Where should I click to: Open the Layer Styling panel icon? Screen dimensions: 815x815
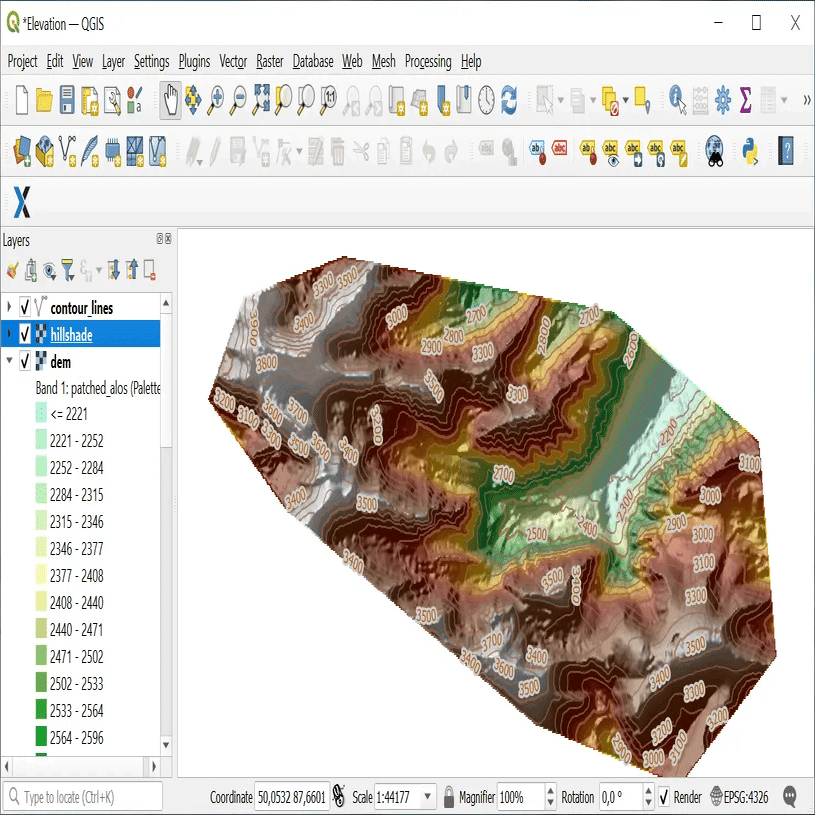coord(13,270)
